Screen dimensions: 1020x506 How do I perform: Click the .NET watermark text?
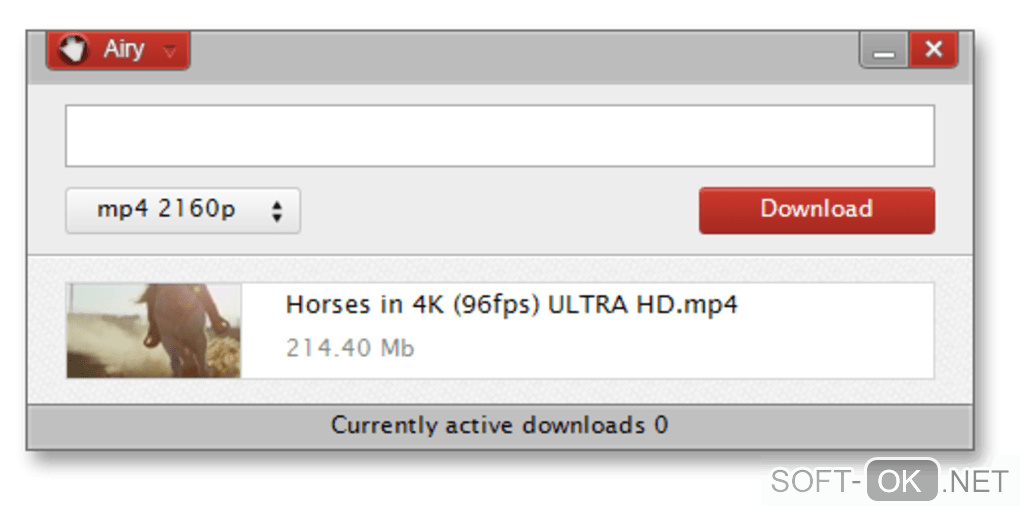(x=975, y=482)
